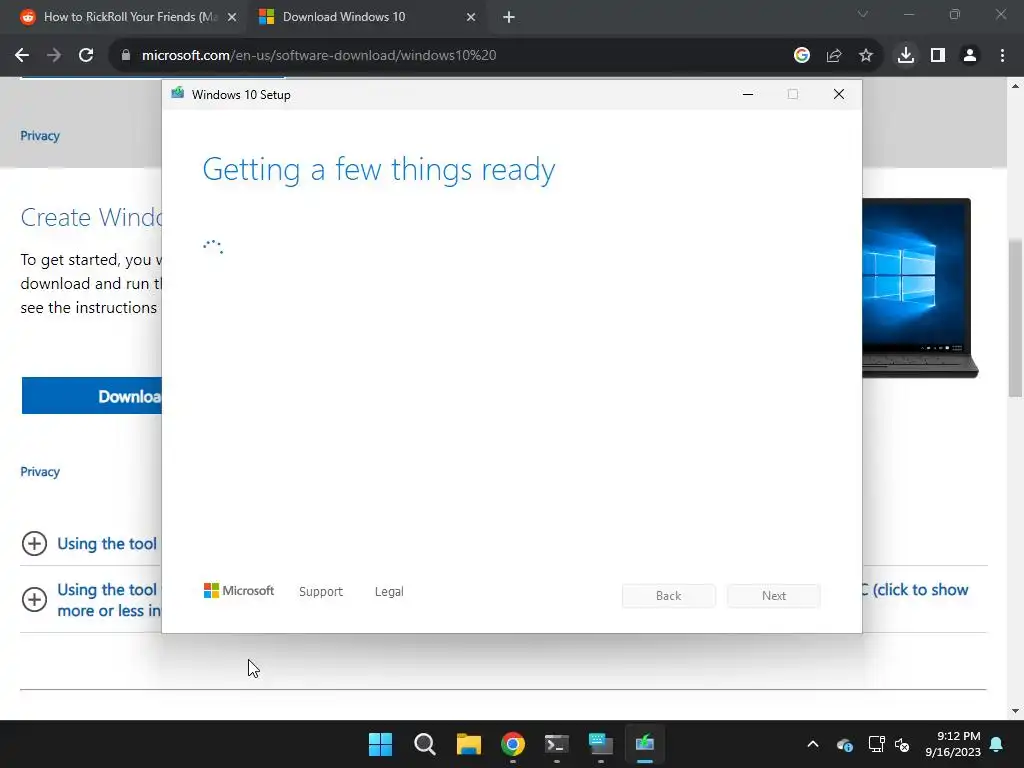
Task: Switch to Chrome on the taskbar
Action: click(x=513, y=744)
